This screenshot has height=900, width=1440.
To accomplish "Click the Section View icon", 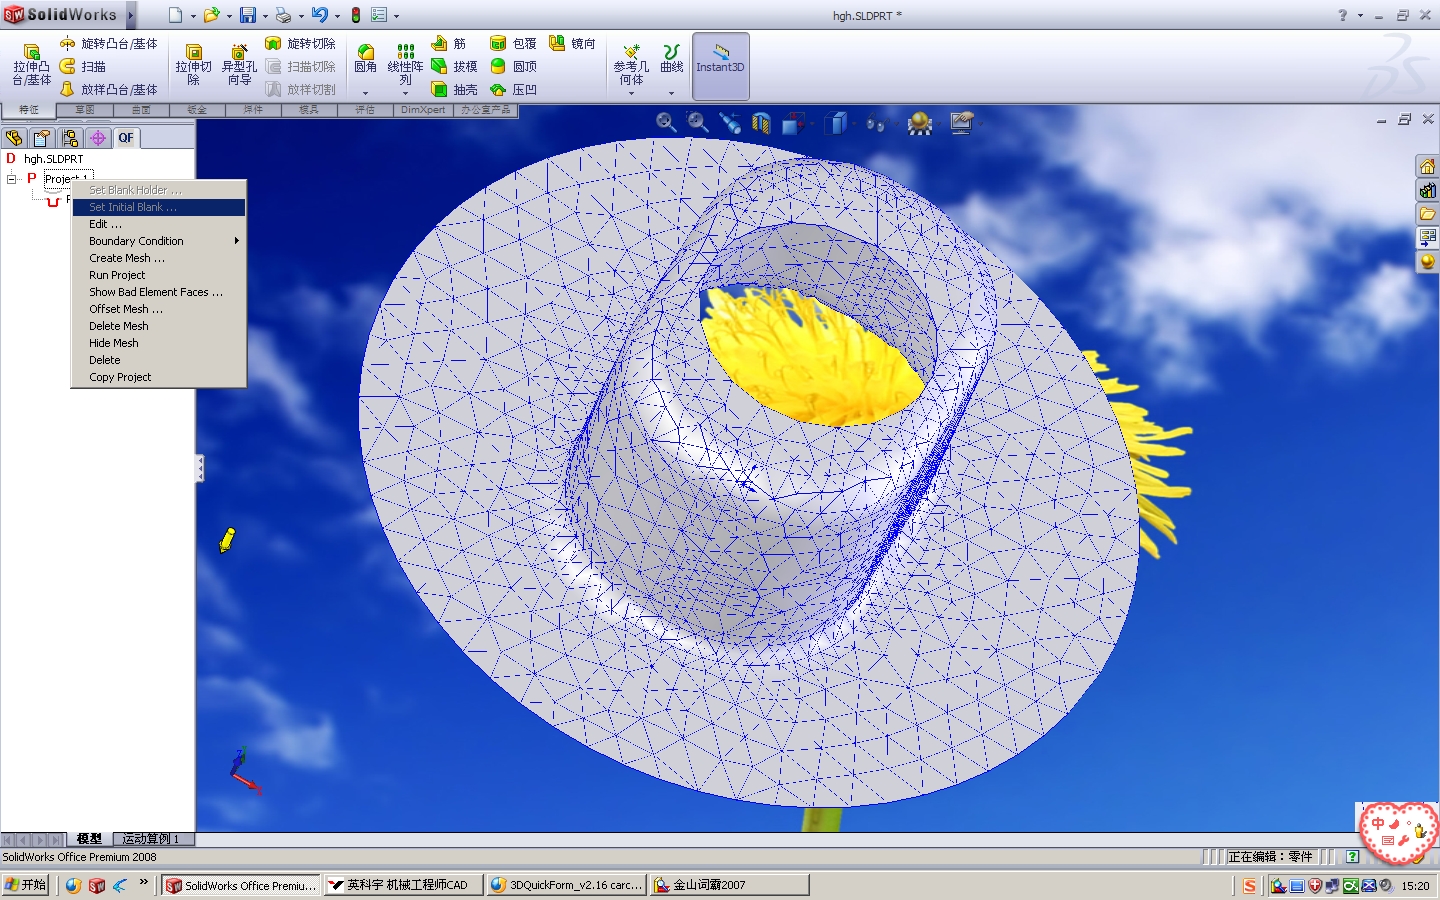I will (762, 123).
